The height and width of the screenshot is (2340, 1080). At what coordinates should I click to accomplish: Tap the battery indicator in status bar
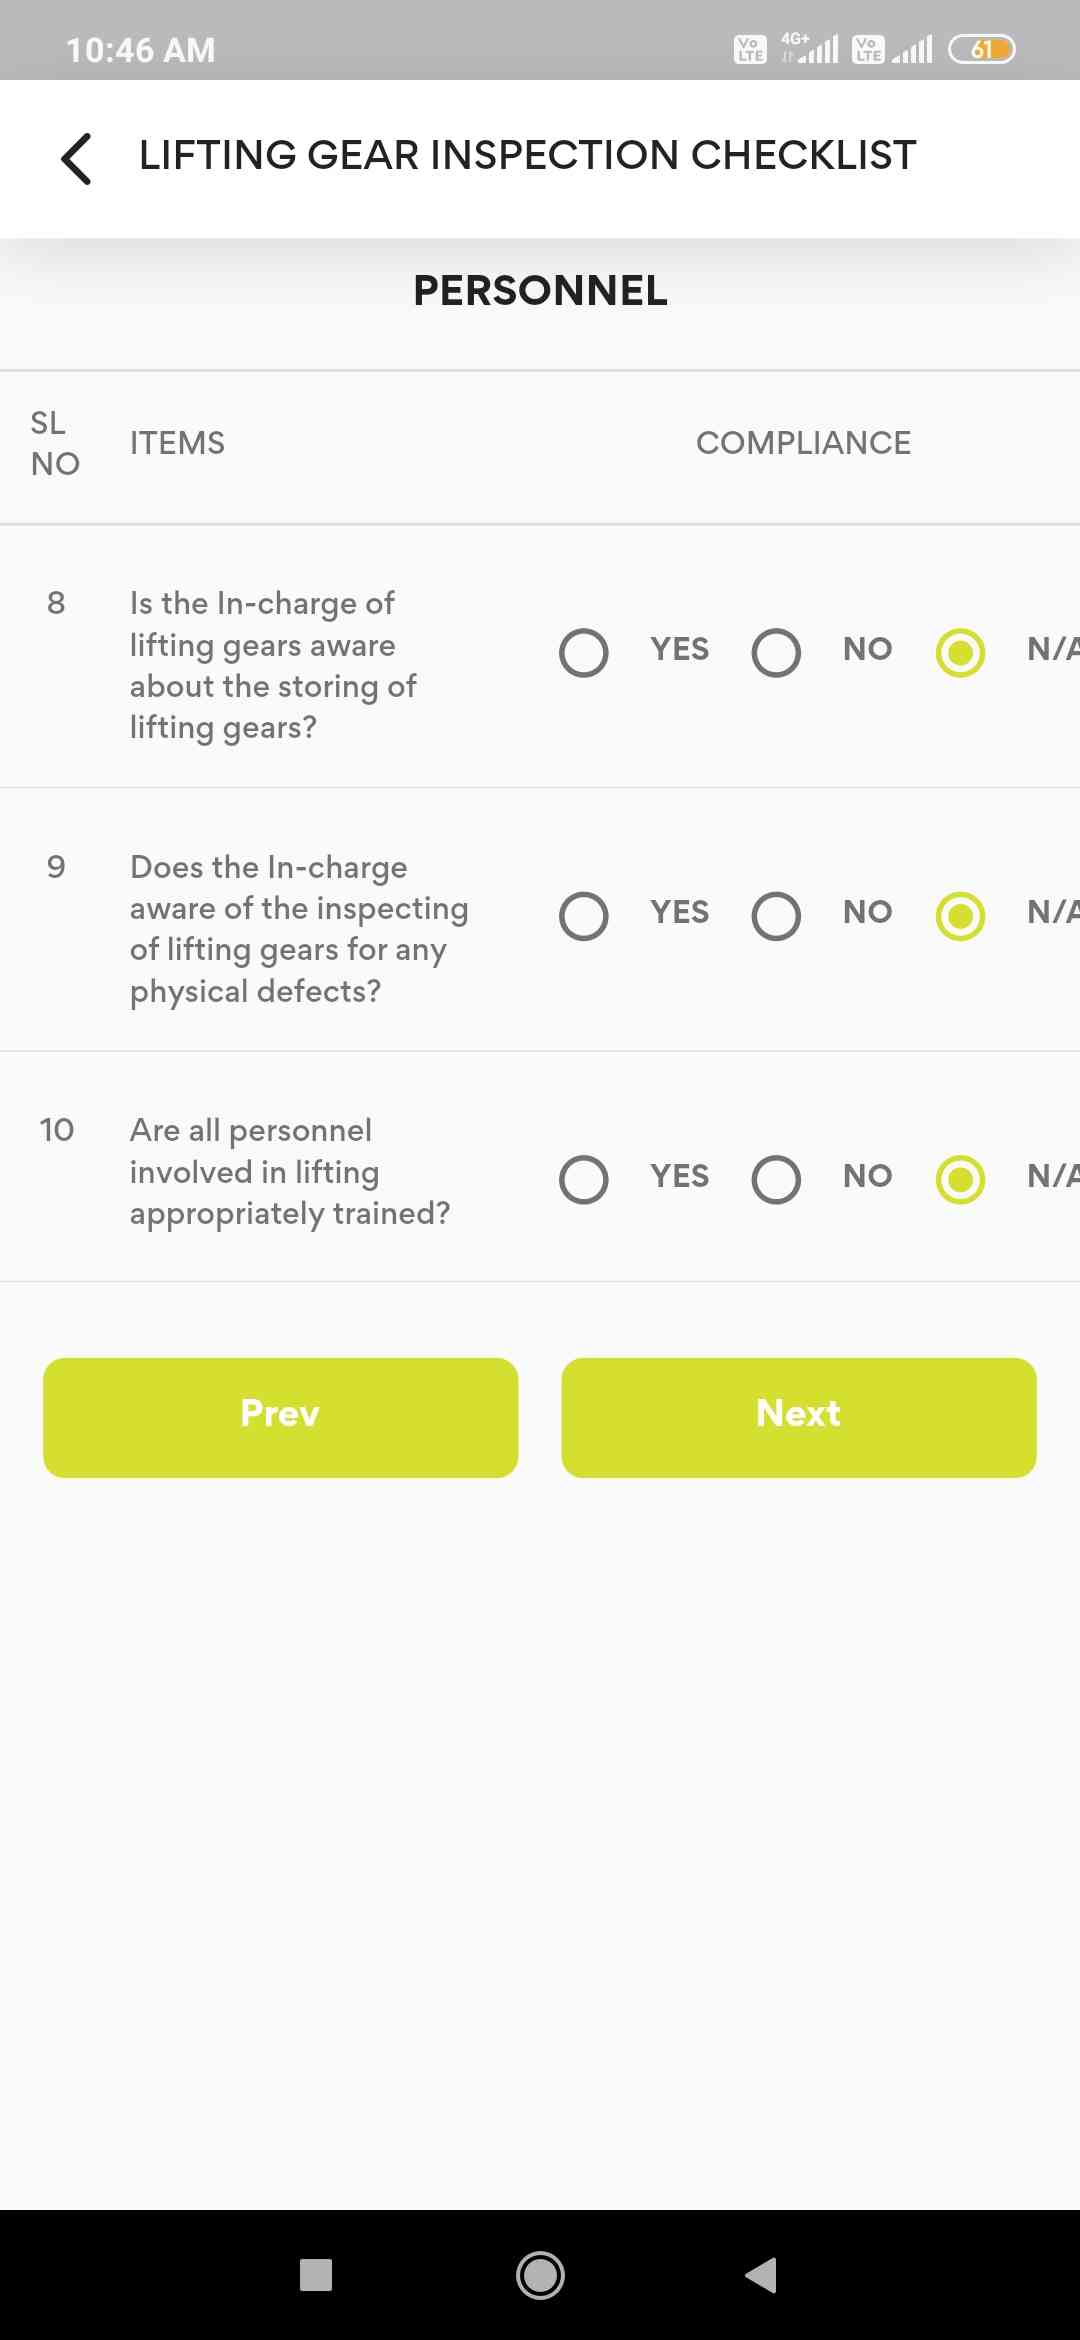(981, 49)
